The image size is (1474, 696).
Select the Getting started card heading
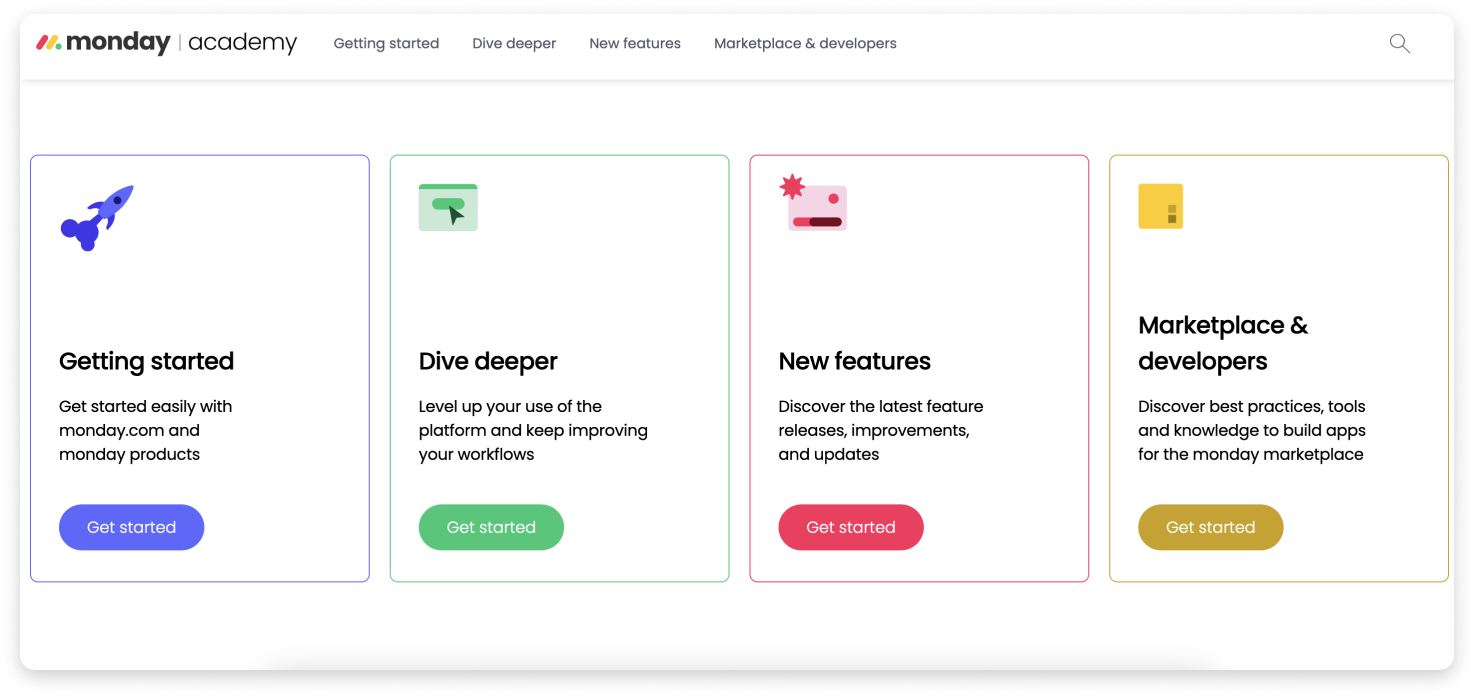[x=146, y=361]
